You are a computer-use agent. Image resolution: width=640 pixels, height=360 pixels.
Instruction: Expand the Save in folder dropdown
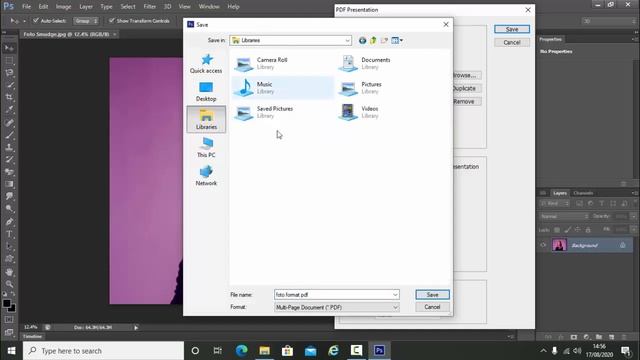[347, 40]
